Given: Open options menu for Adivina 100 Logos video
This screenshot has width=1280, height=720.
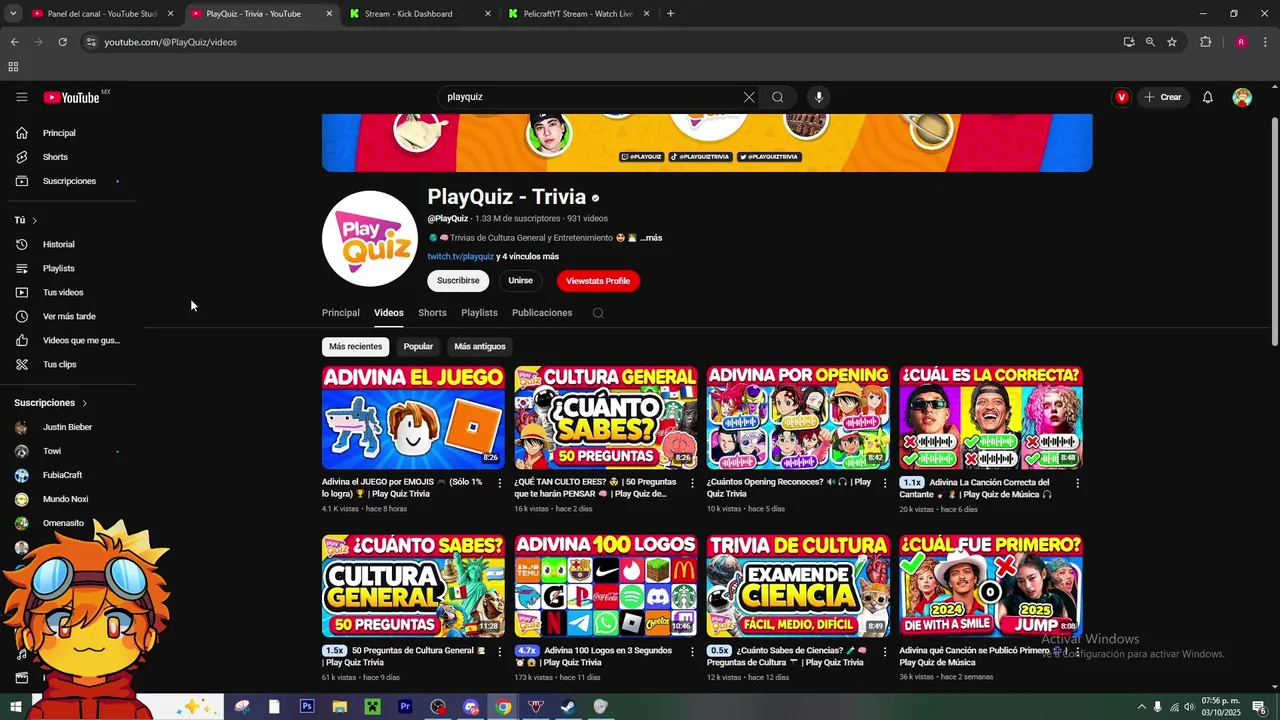Looking at the screenshot, I should point(692,651).
